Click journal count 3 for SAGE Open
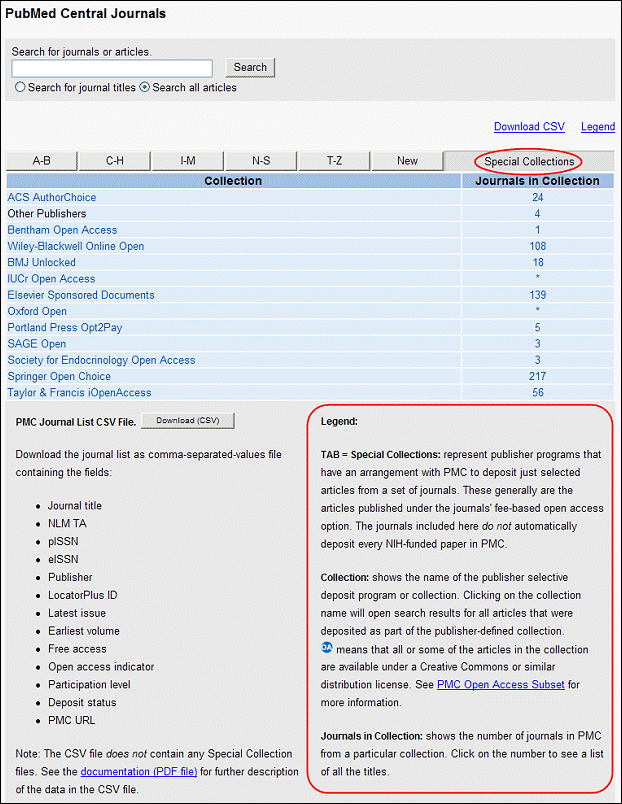This screenshot has width=622, height=804. pos(537,344)
